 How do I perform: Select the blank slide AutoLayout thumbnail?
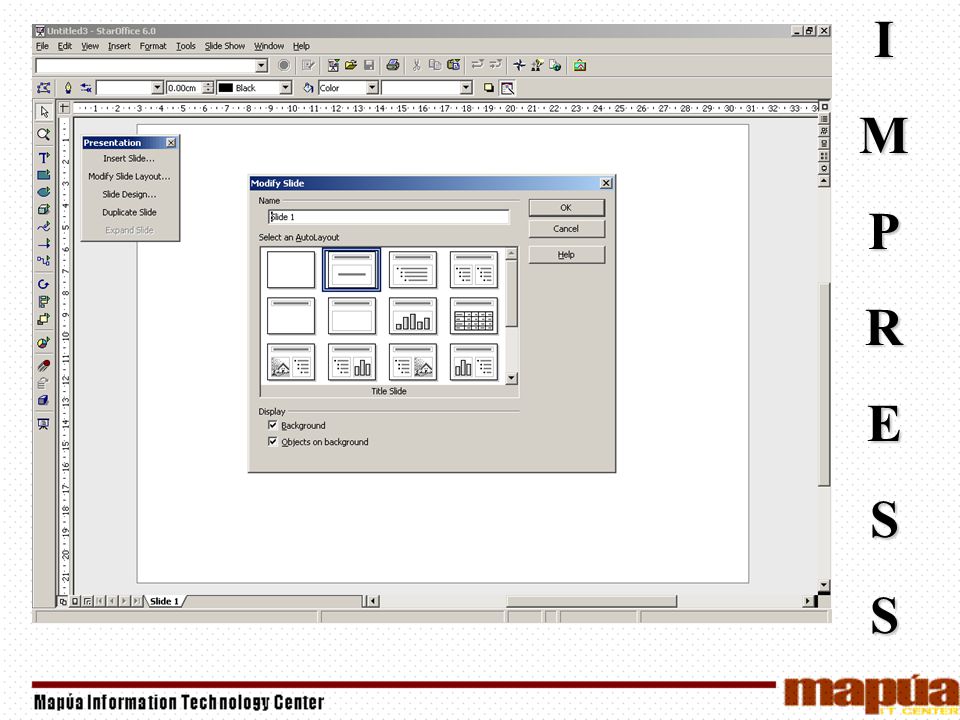(x=291, y=269)
